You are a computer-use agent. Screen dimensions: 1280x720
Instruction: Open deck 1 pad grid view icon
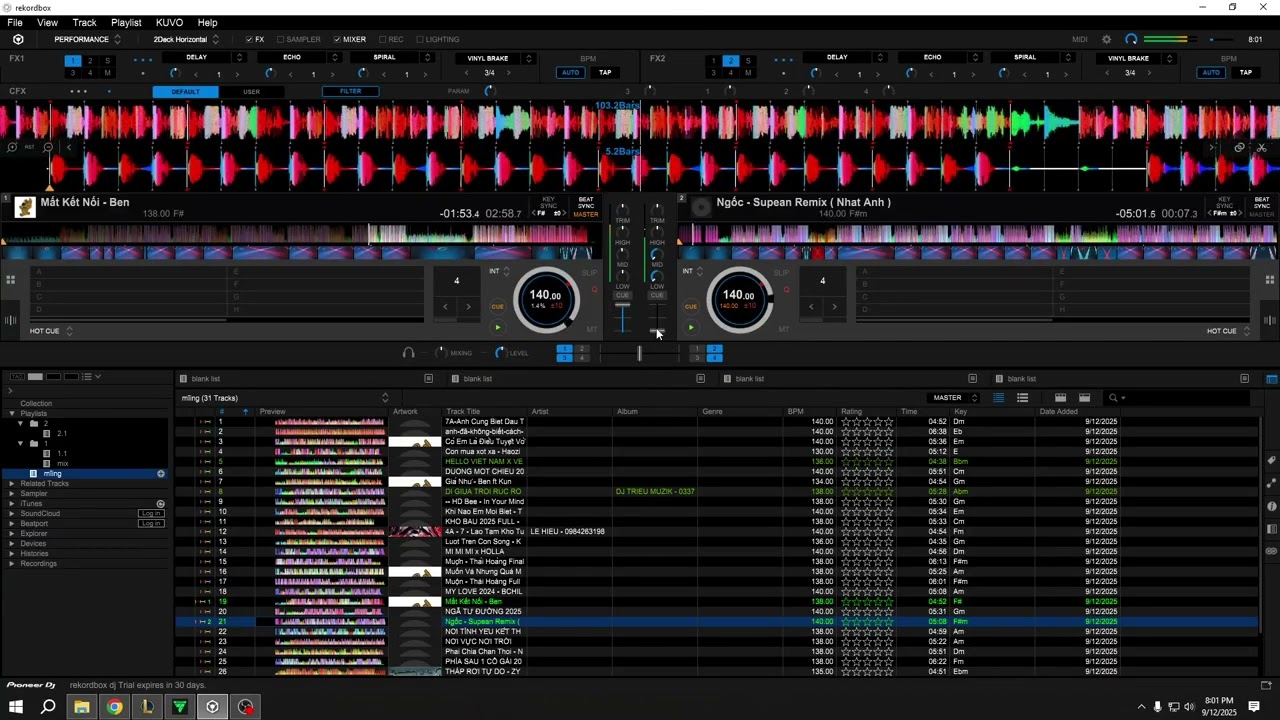click(x=10, y=280)
